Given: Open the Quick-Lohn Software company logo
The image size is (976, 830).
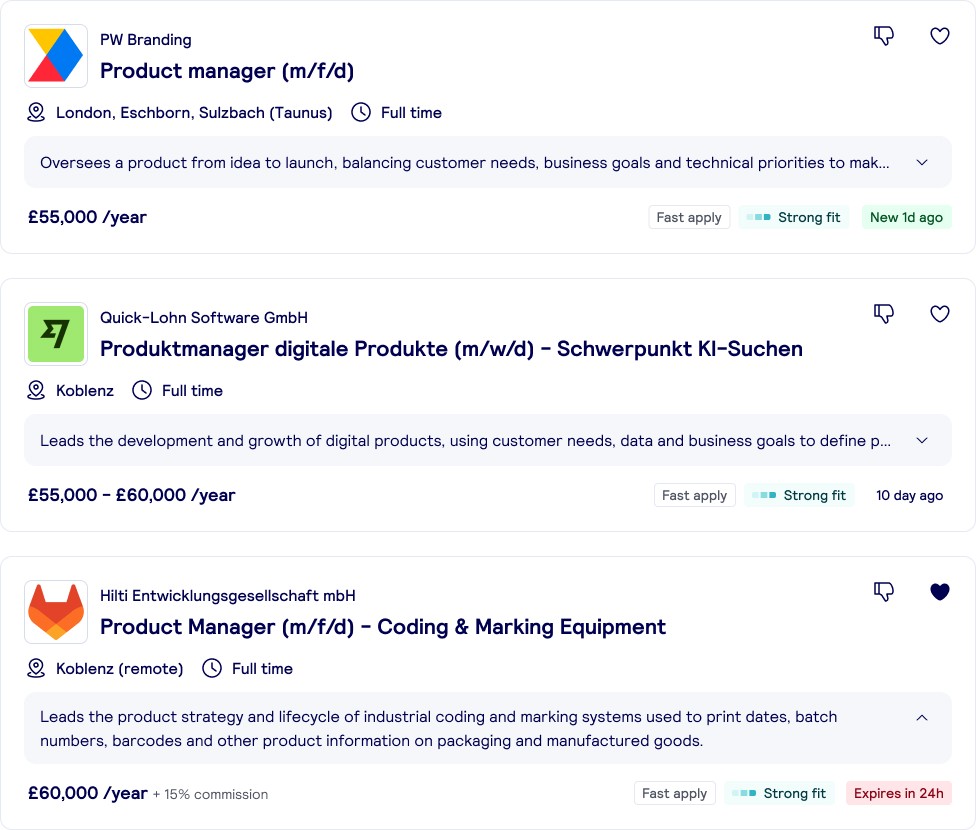Looking at the screenshot, I should [56, 334].
